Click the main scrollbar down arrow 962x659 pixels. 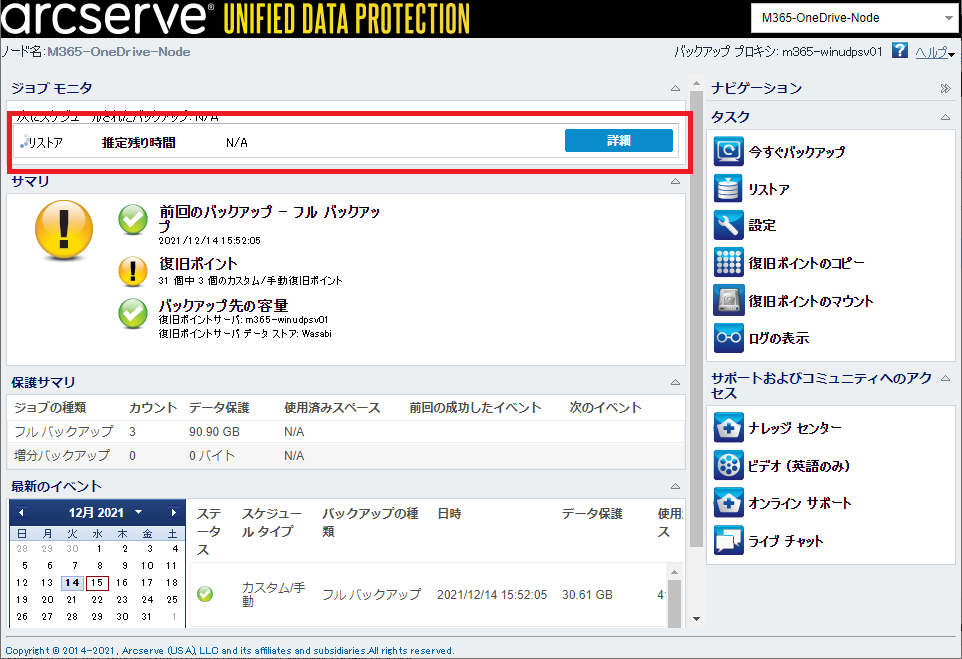tap(696, 619)
